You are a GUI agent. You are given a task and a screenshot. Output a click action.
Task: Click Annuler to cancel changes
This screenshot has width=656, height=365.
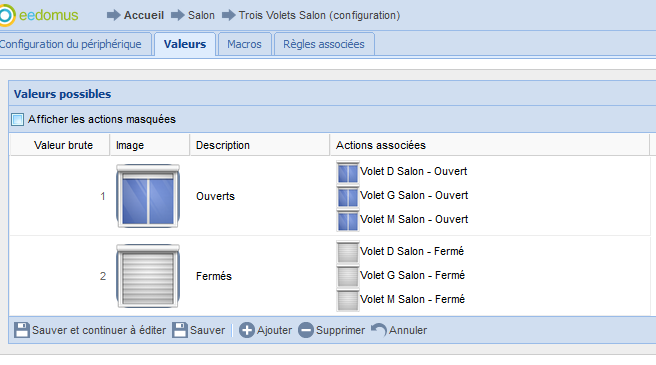pos(399,330)
